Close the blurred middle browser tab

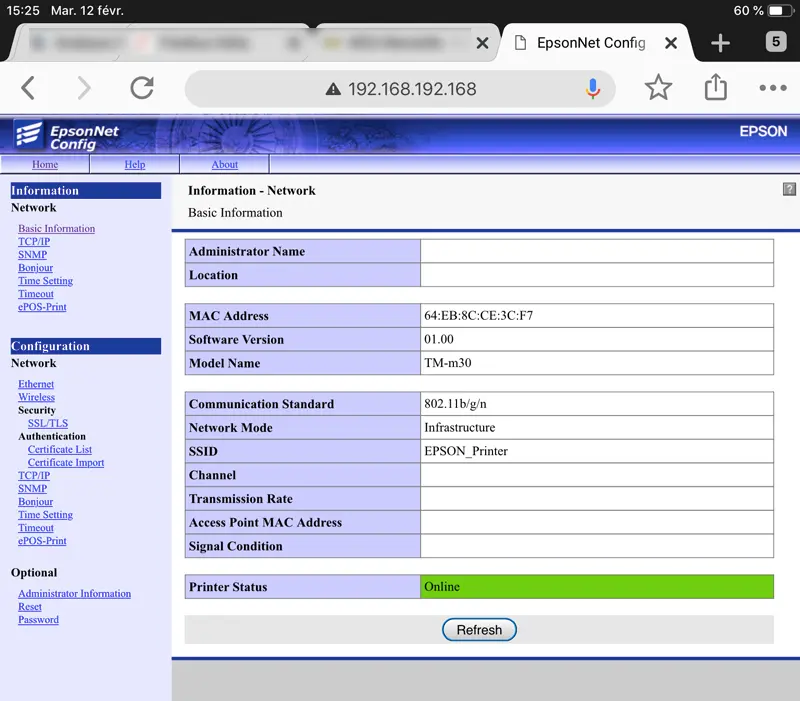tap(482, 43)
